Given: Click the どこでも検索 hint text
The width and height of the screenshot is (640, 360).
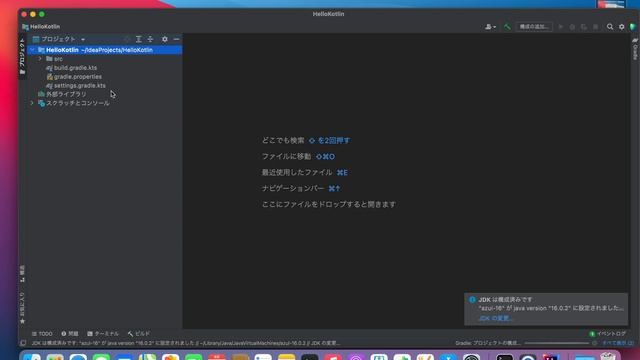Looking at the screenshot, I should click(283, 140).
